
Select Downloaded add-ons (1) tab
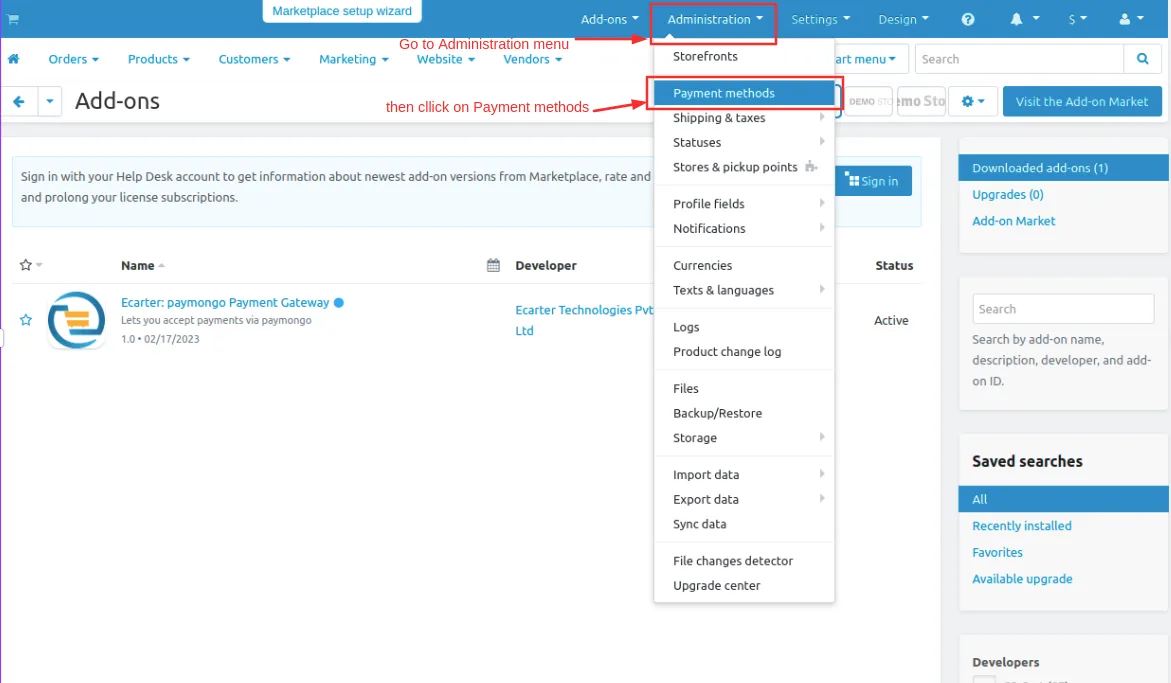[x=1063, y=168]
